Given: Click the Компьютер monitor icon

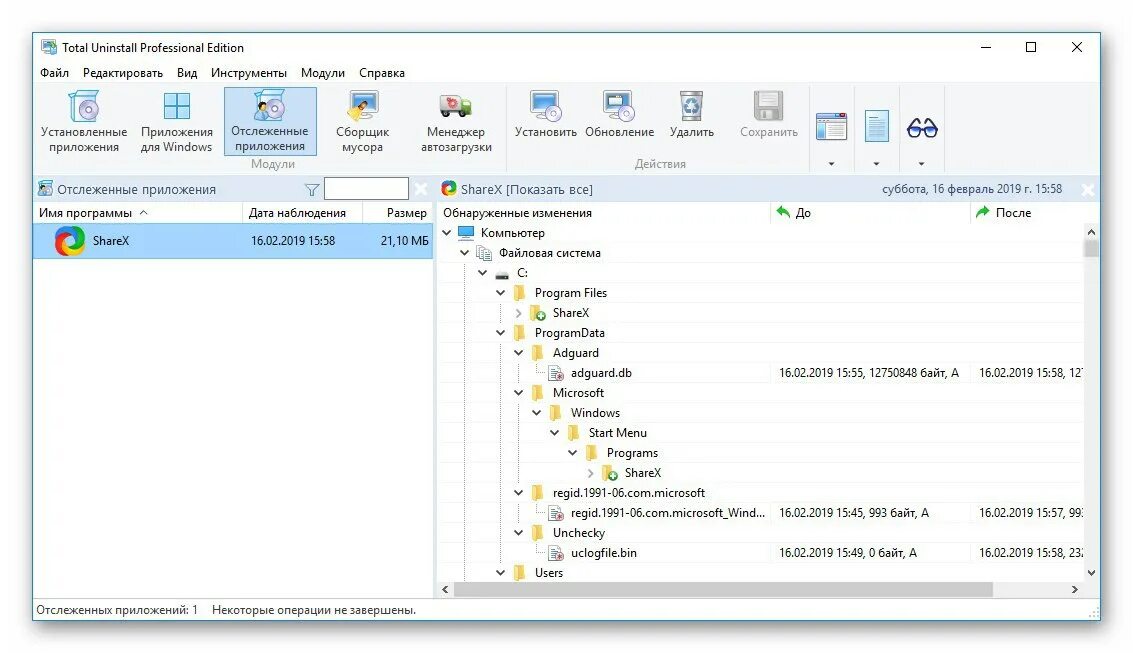Looking at the screenshot, I should click(466, 233).
